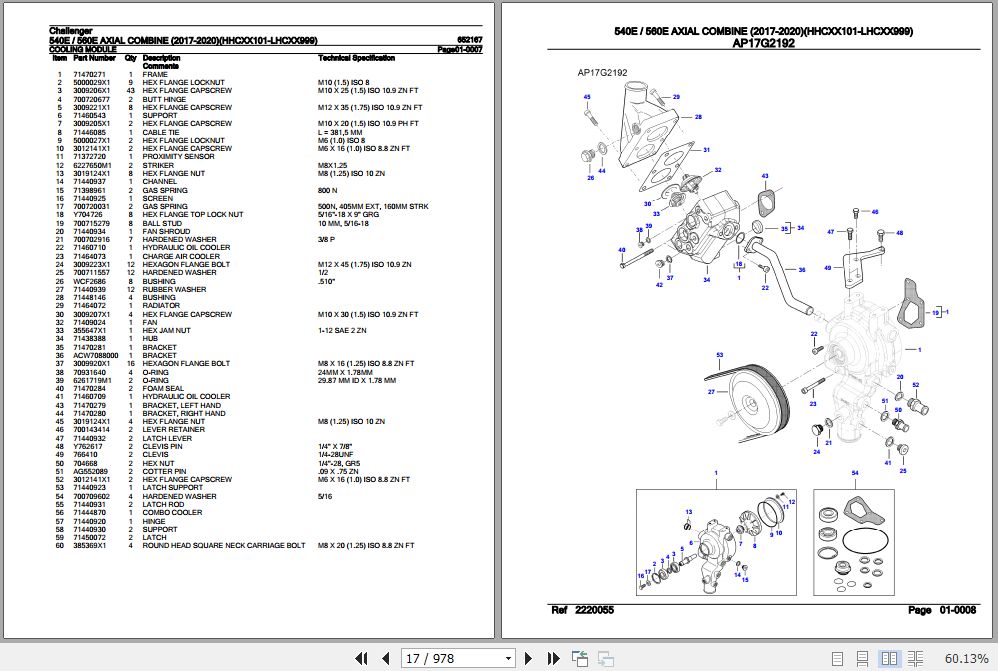Toggle continuous facing pages layout
The width and height of the screenshot is (998, 671).
tap(916, 658)
